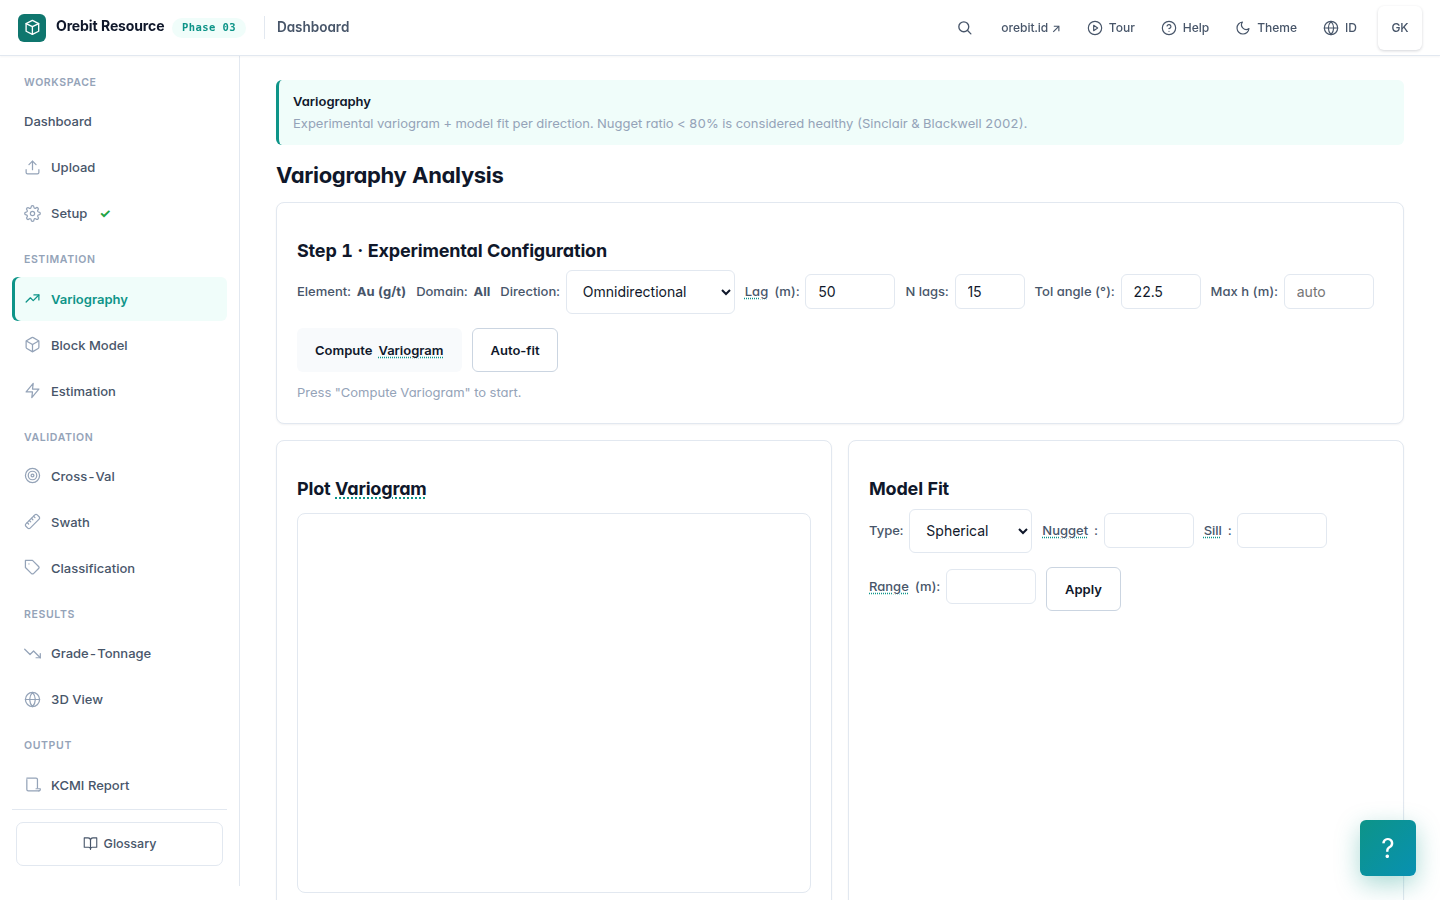
Task: Open the Swath validation page
Action: 120,522
